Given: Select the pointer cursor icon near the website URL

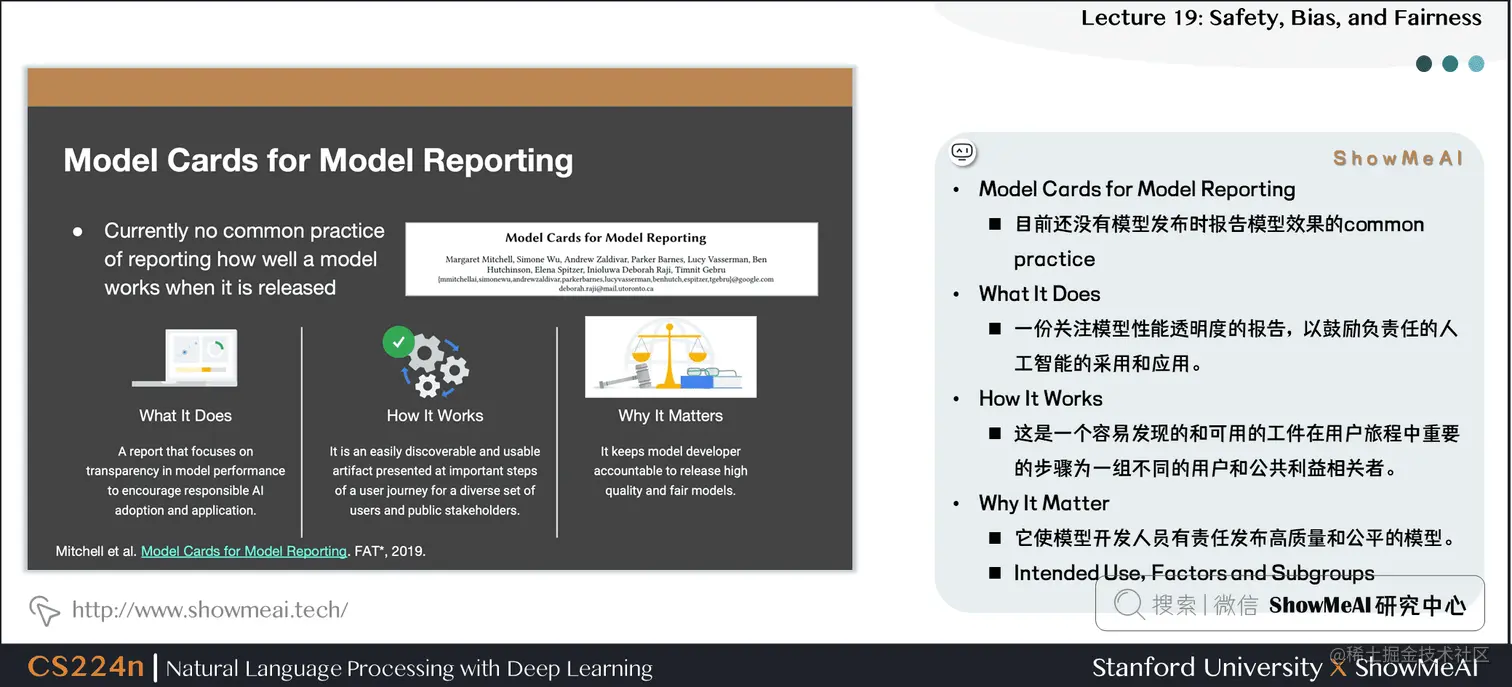Looking at the screenshot, I should [44, 609].
